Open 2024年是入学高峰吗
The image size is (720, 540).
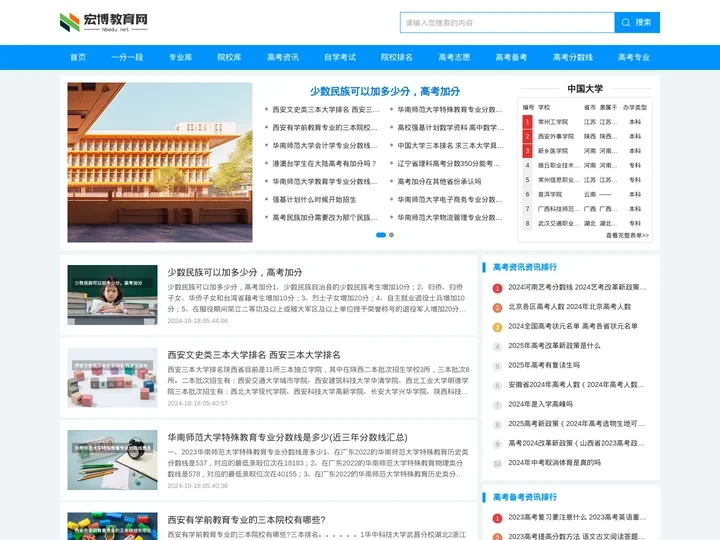pyautogui.click(x=540, y=404)
